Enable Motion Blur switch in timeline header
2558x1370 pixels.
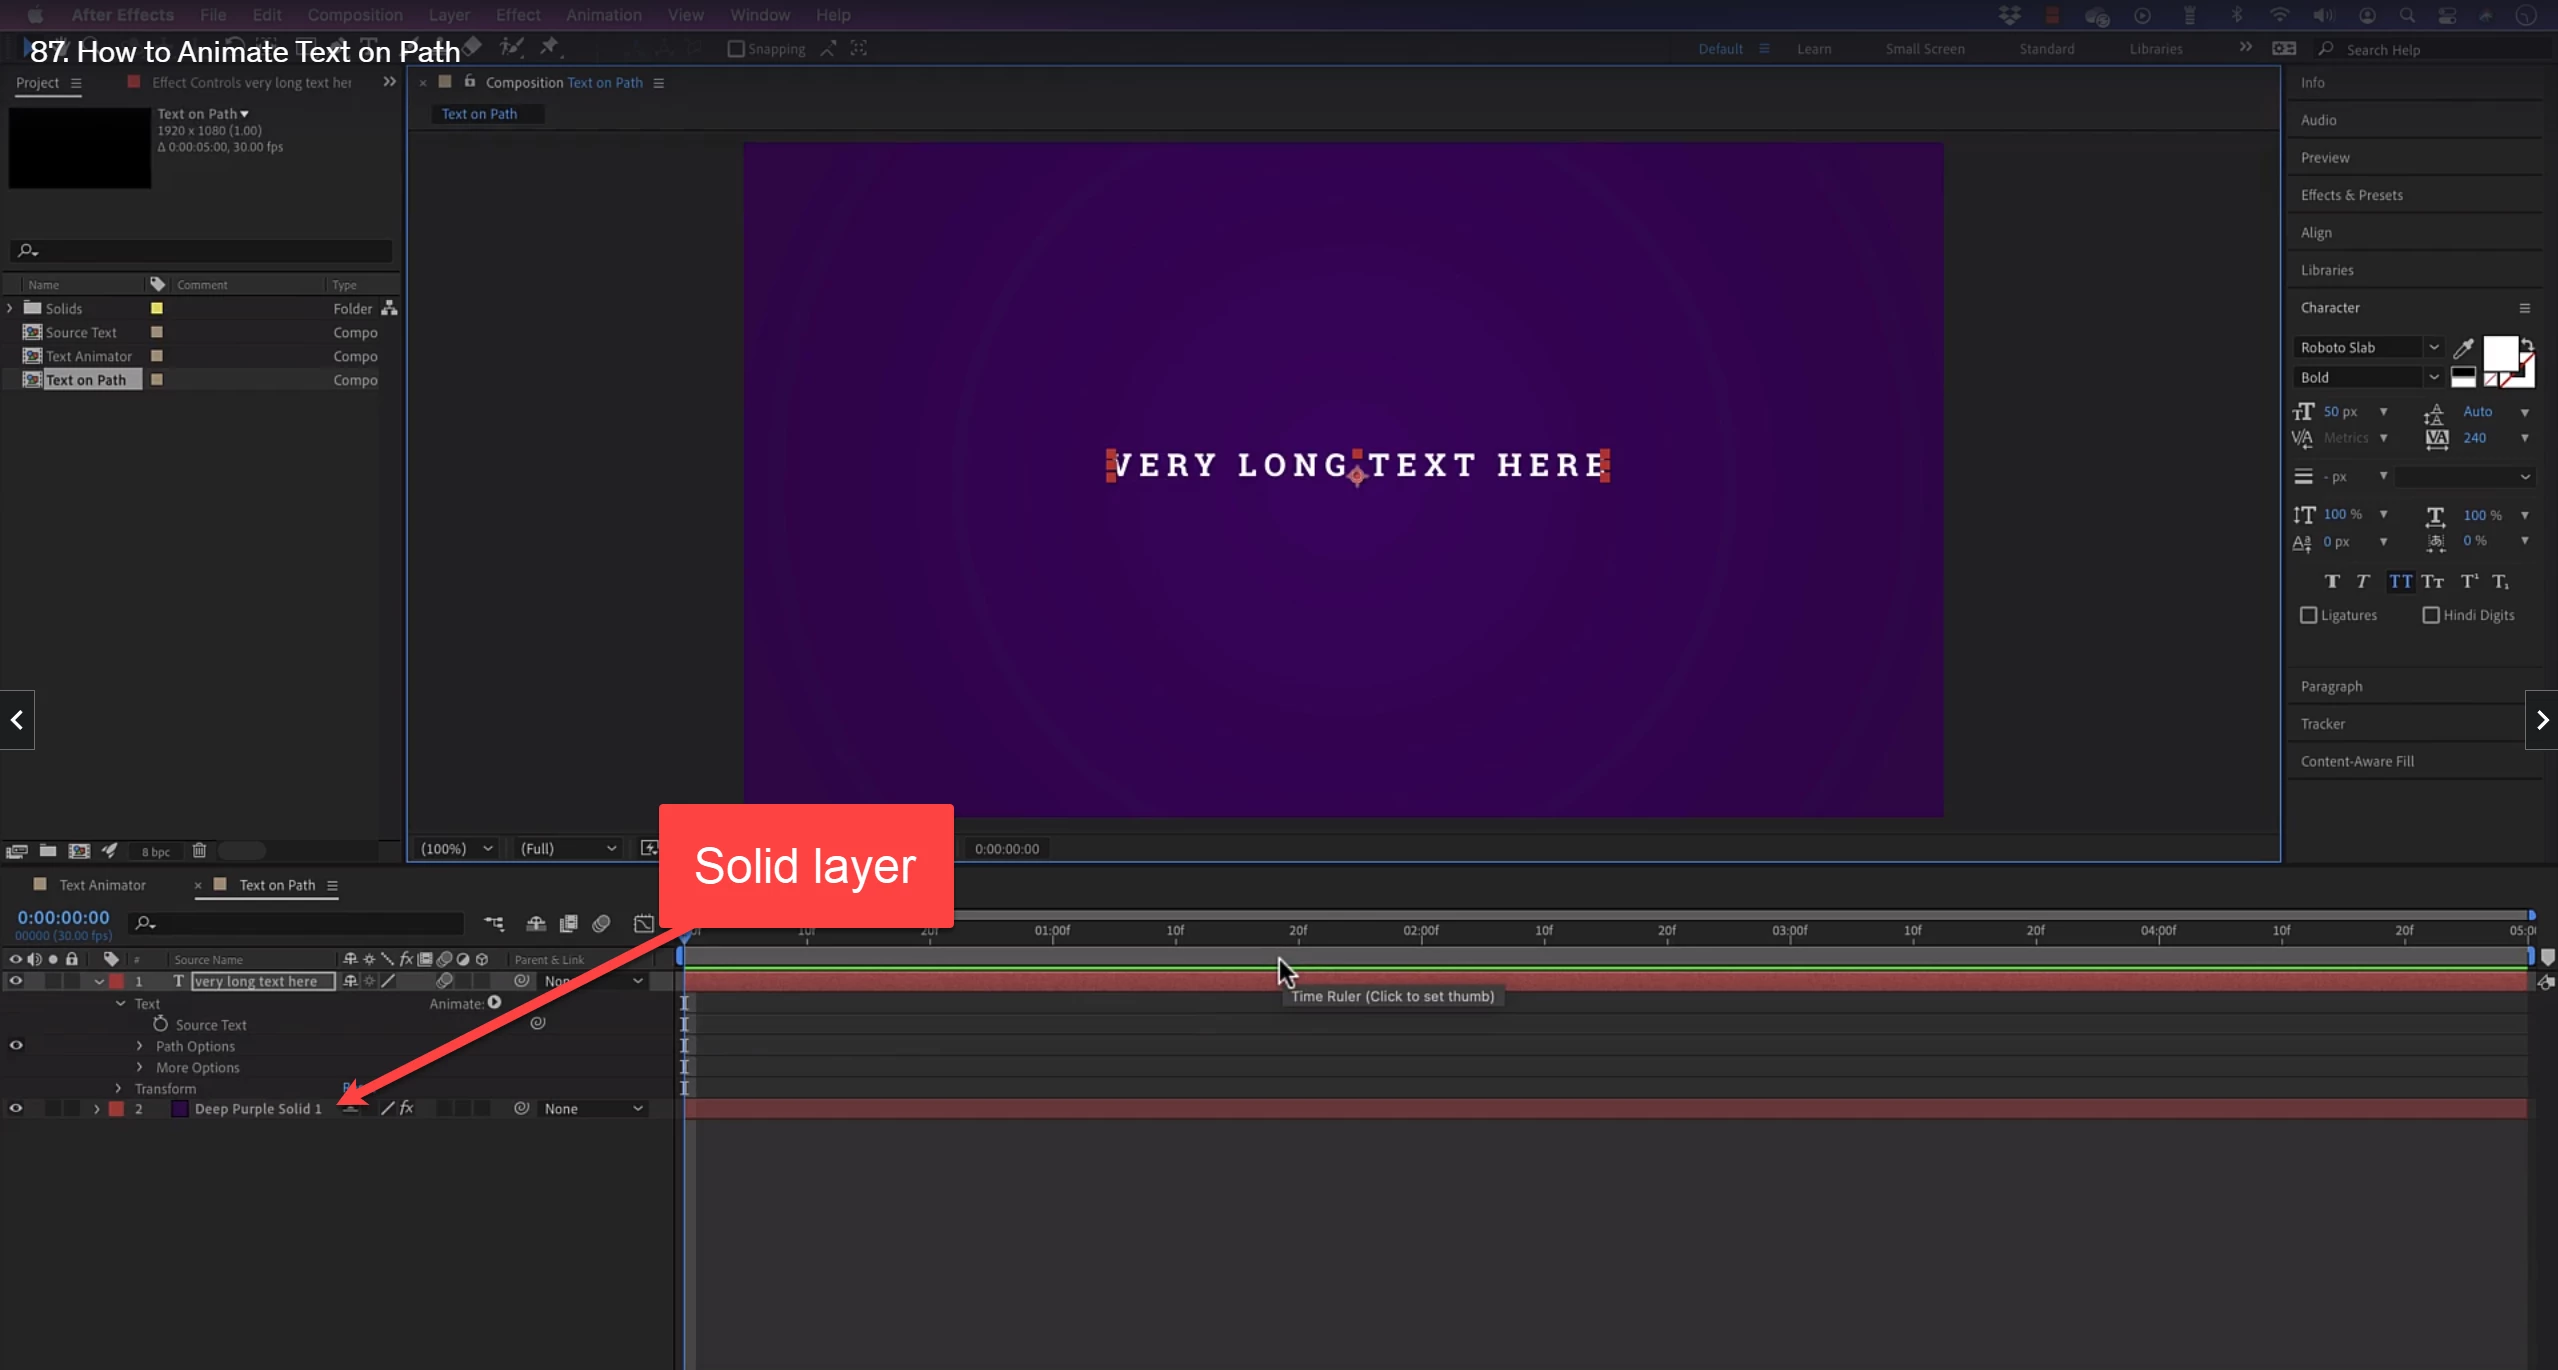click(601, 923)
